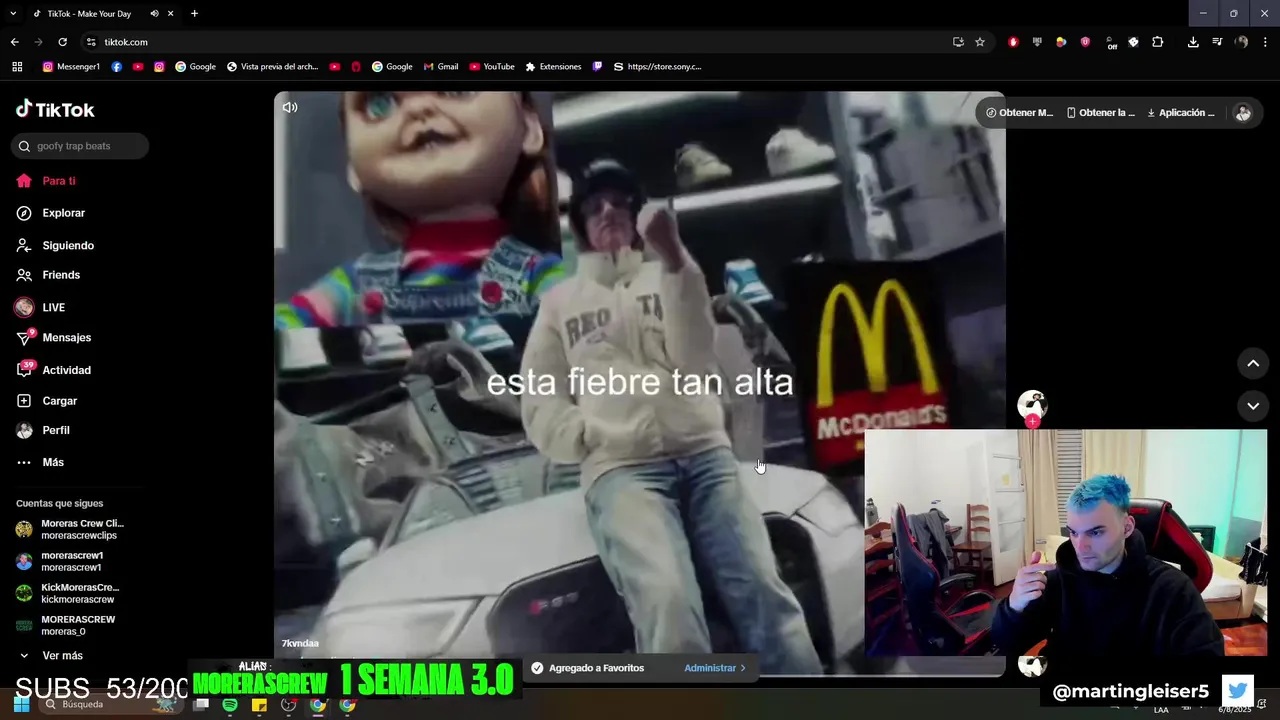Screen dimensions: 1280x720
Task: Bookmark this page with star icon
Action: coord(980,42)
